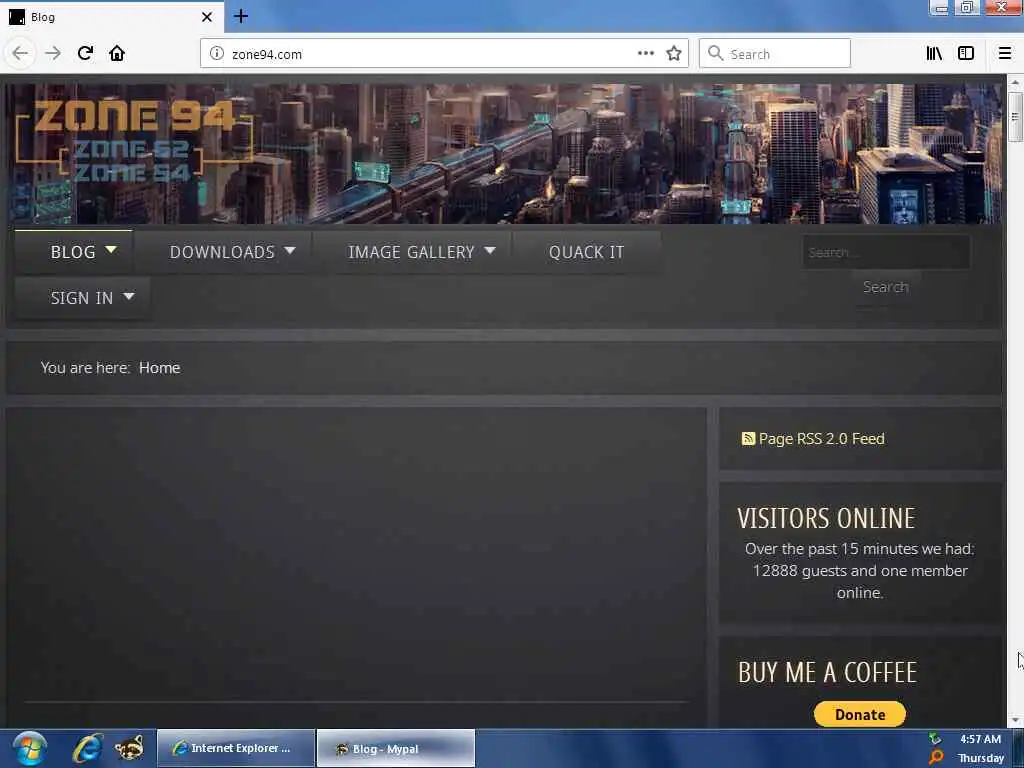
Task: Click the "12888 guests and one member" text
Action: coord(859,571)
